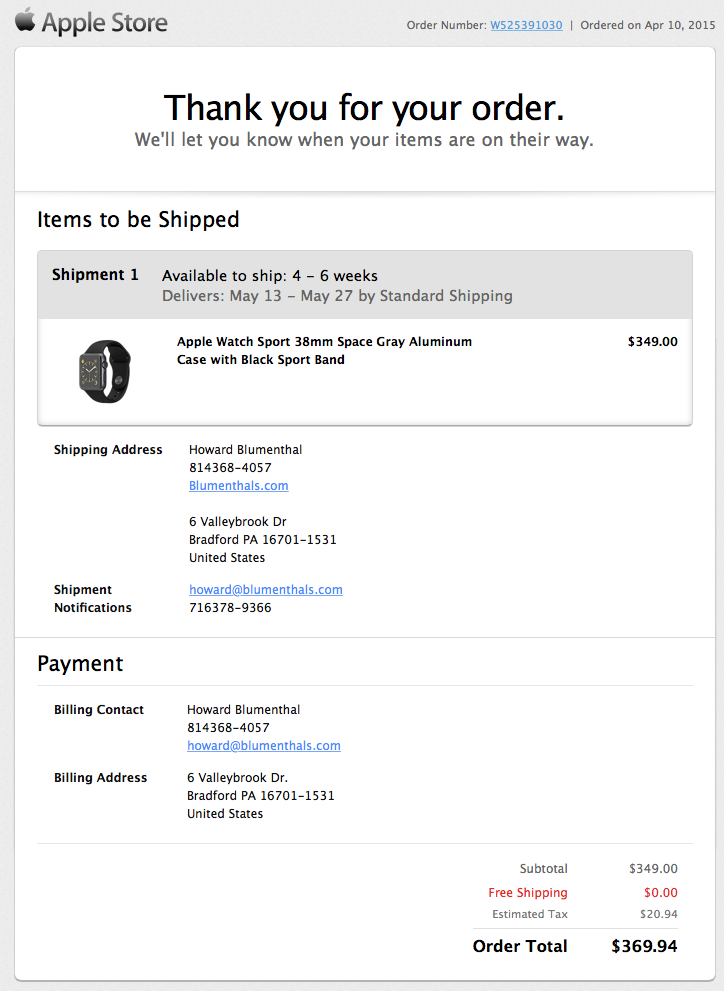Click the Estimated Tax amount $20.94

point(658,914)
